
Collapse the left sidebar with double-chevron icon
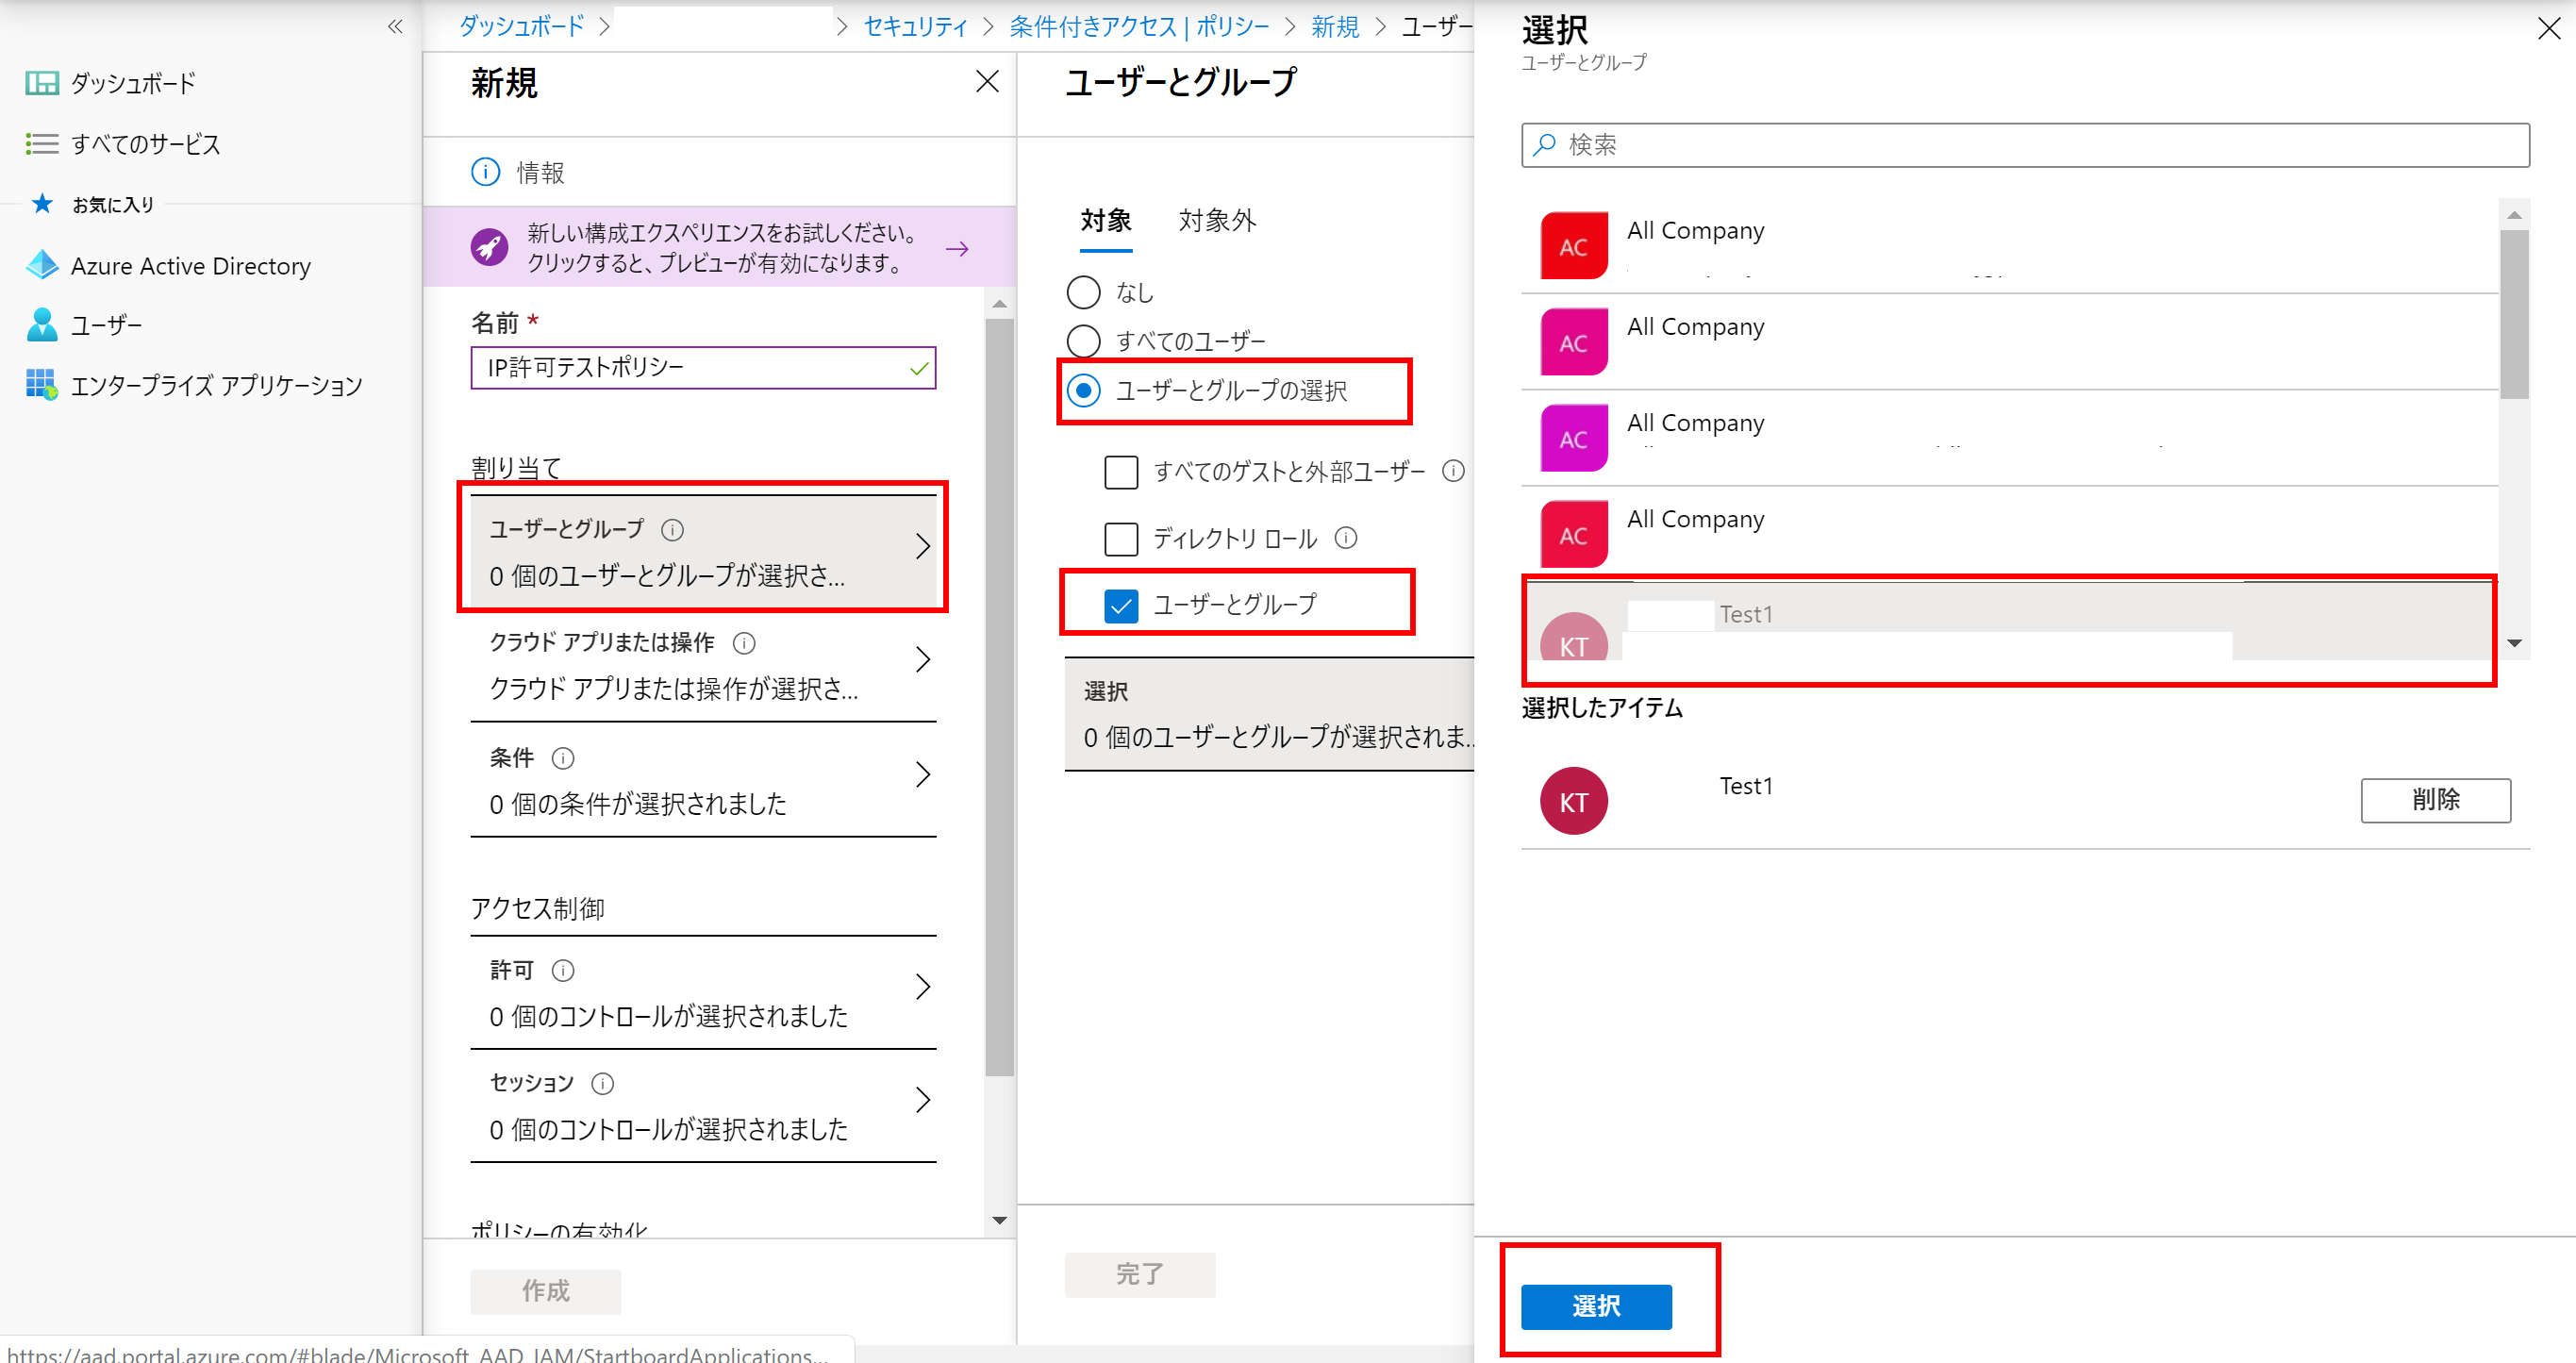pos(395,26)
